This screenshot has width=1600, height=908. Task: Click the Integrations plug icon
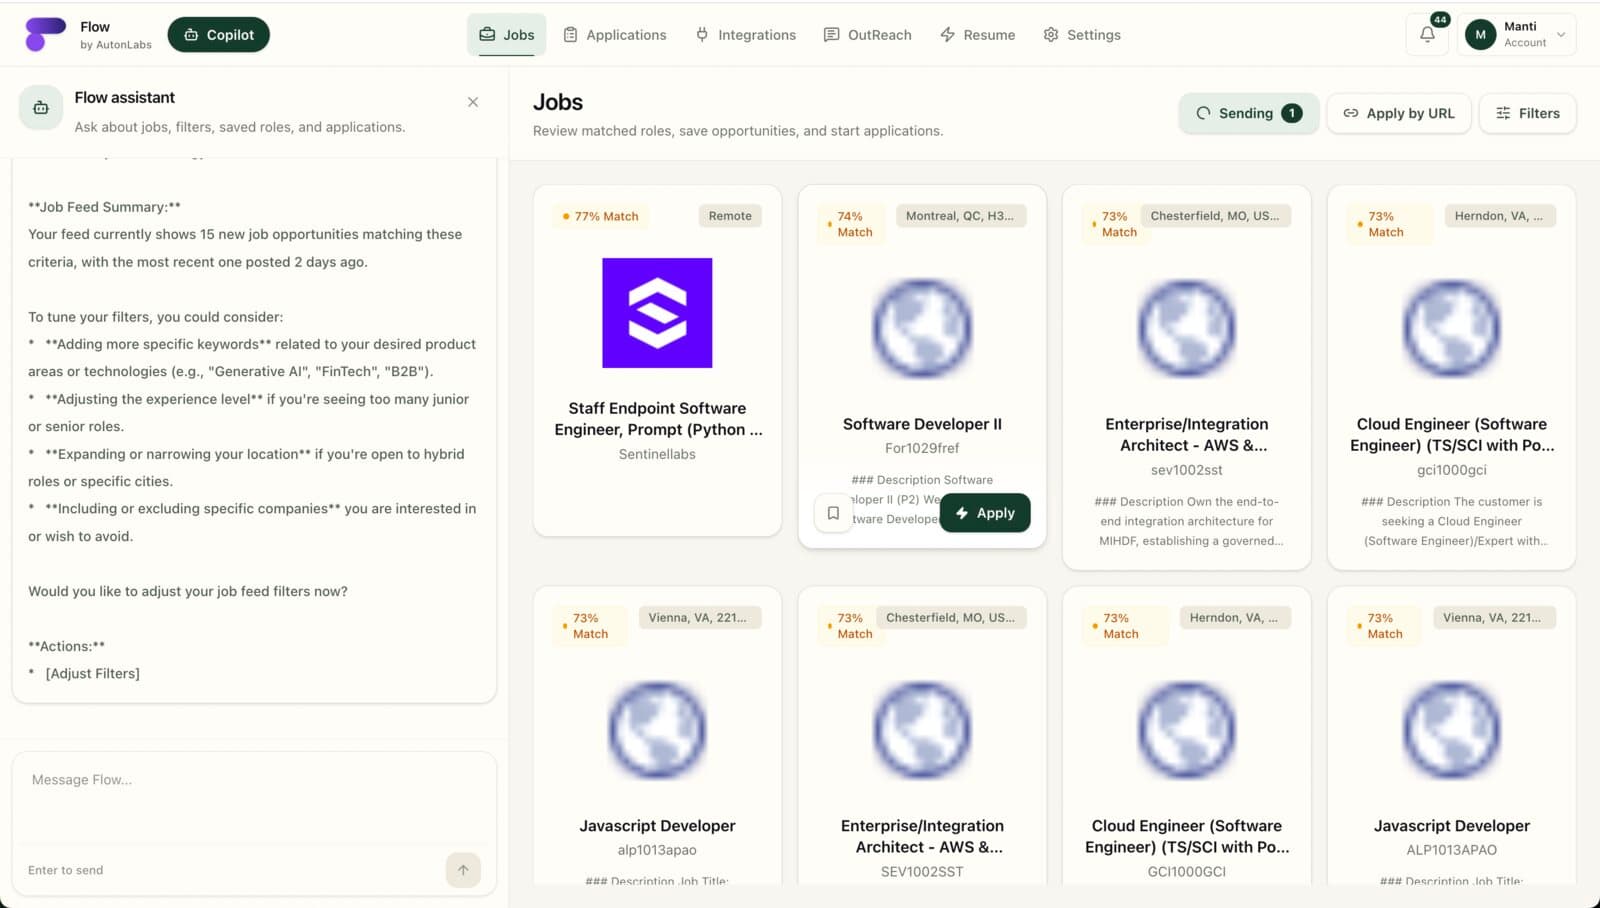tap(702, 34)
